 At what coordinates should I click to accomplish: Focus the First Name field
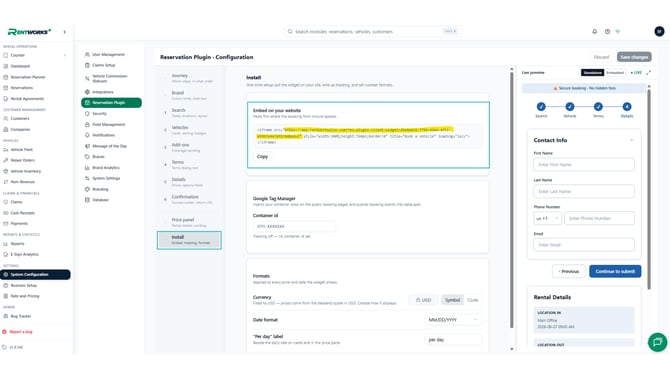tap(584, 164)
